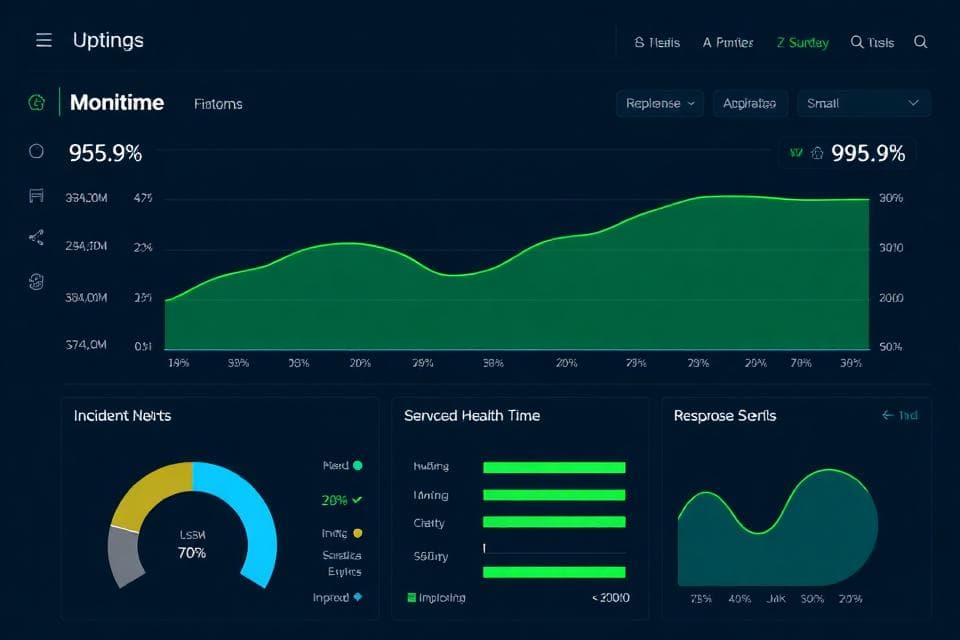Click the globe icon beside the 995.9% badge
960x640 pixels.
coord(818,152)
